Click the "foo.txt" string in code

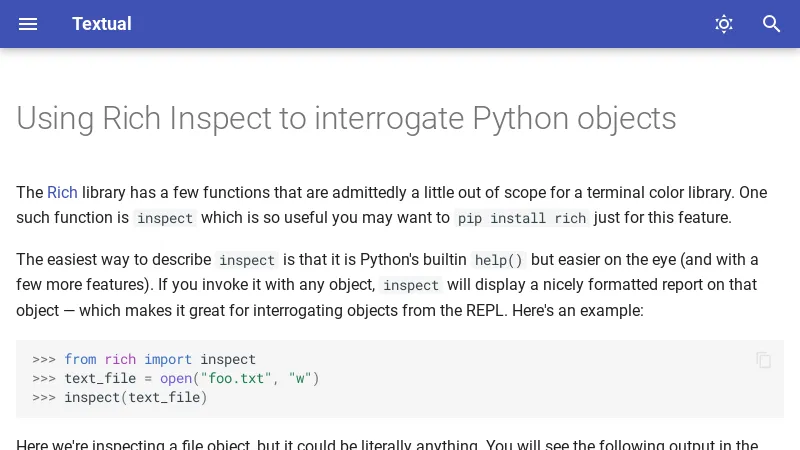tap(236, 378)
